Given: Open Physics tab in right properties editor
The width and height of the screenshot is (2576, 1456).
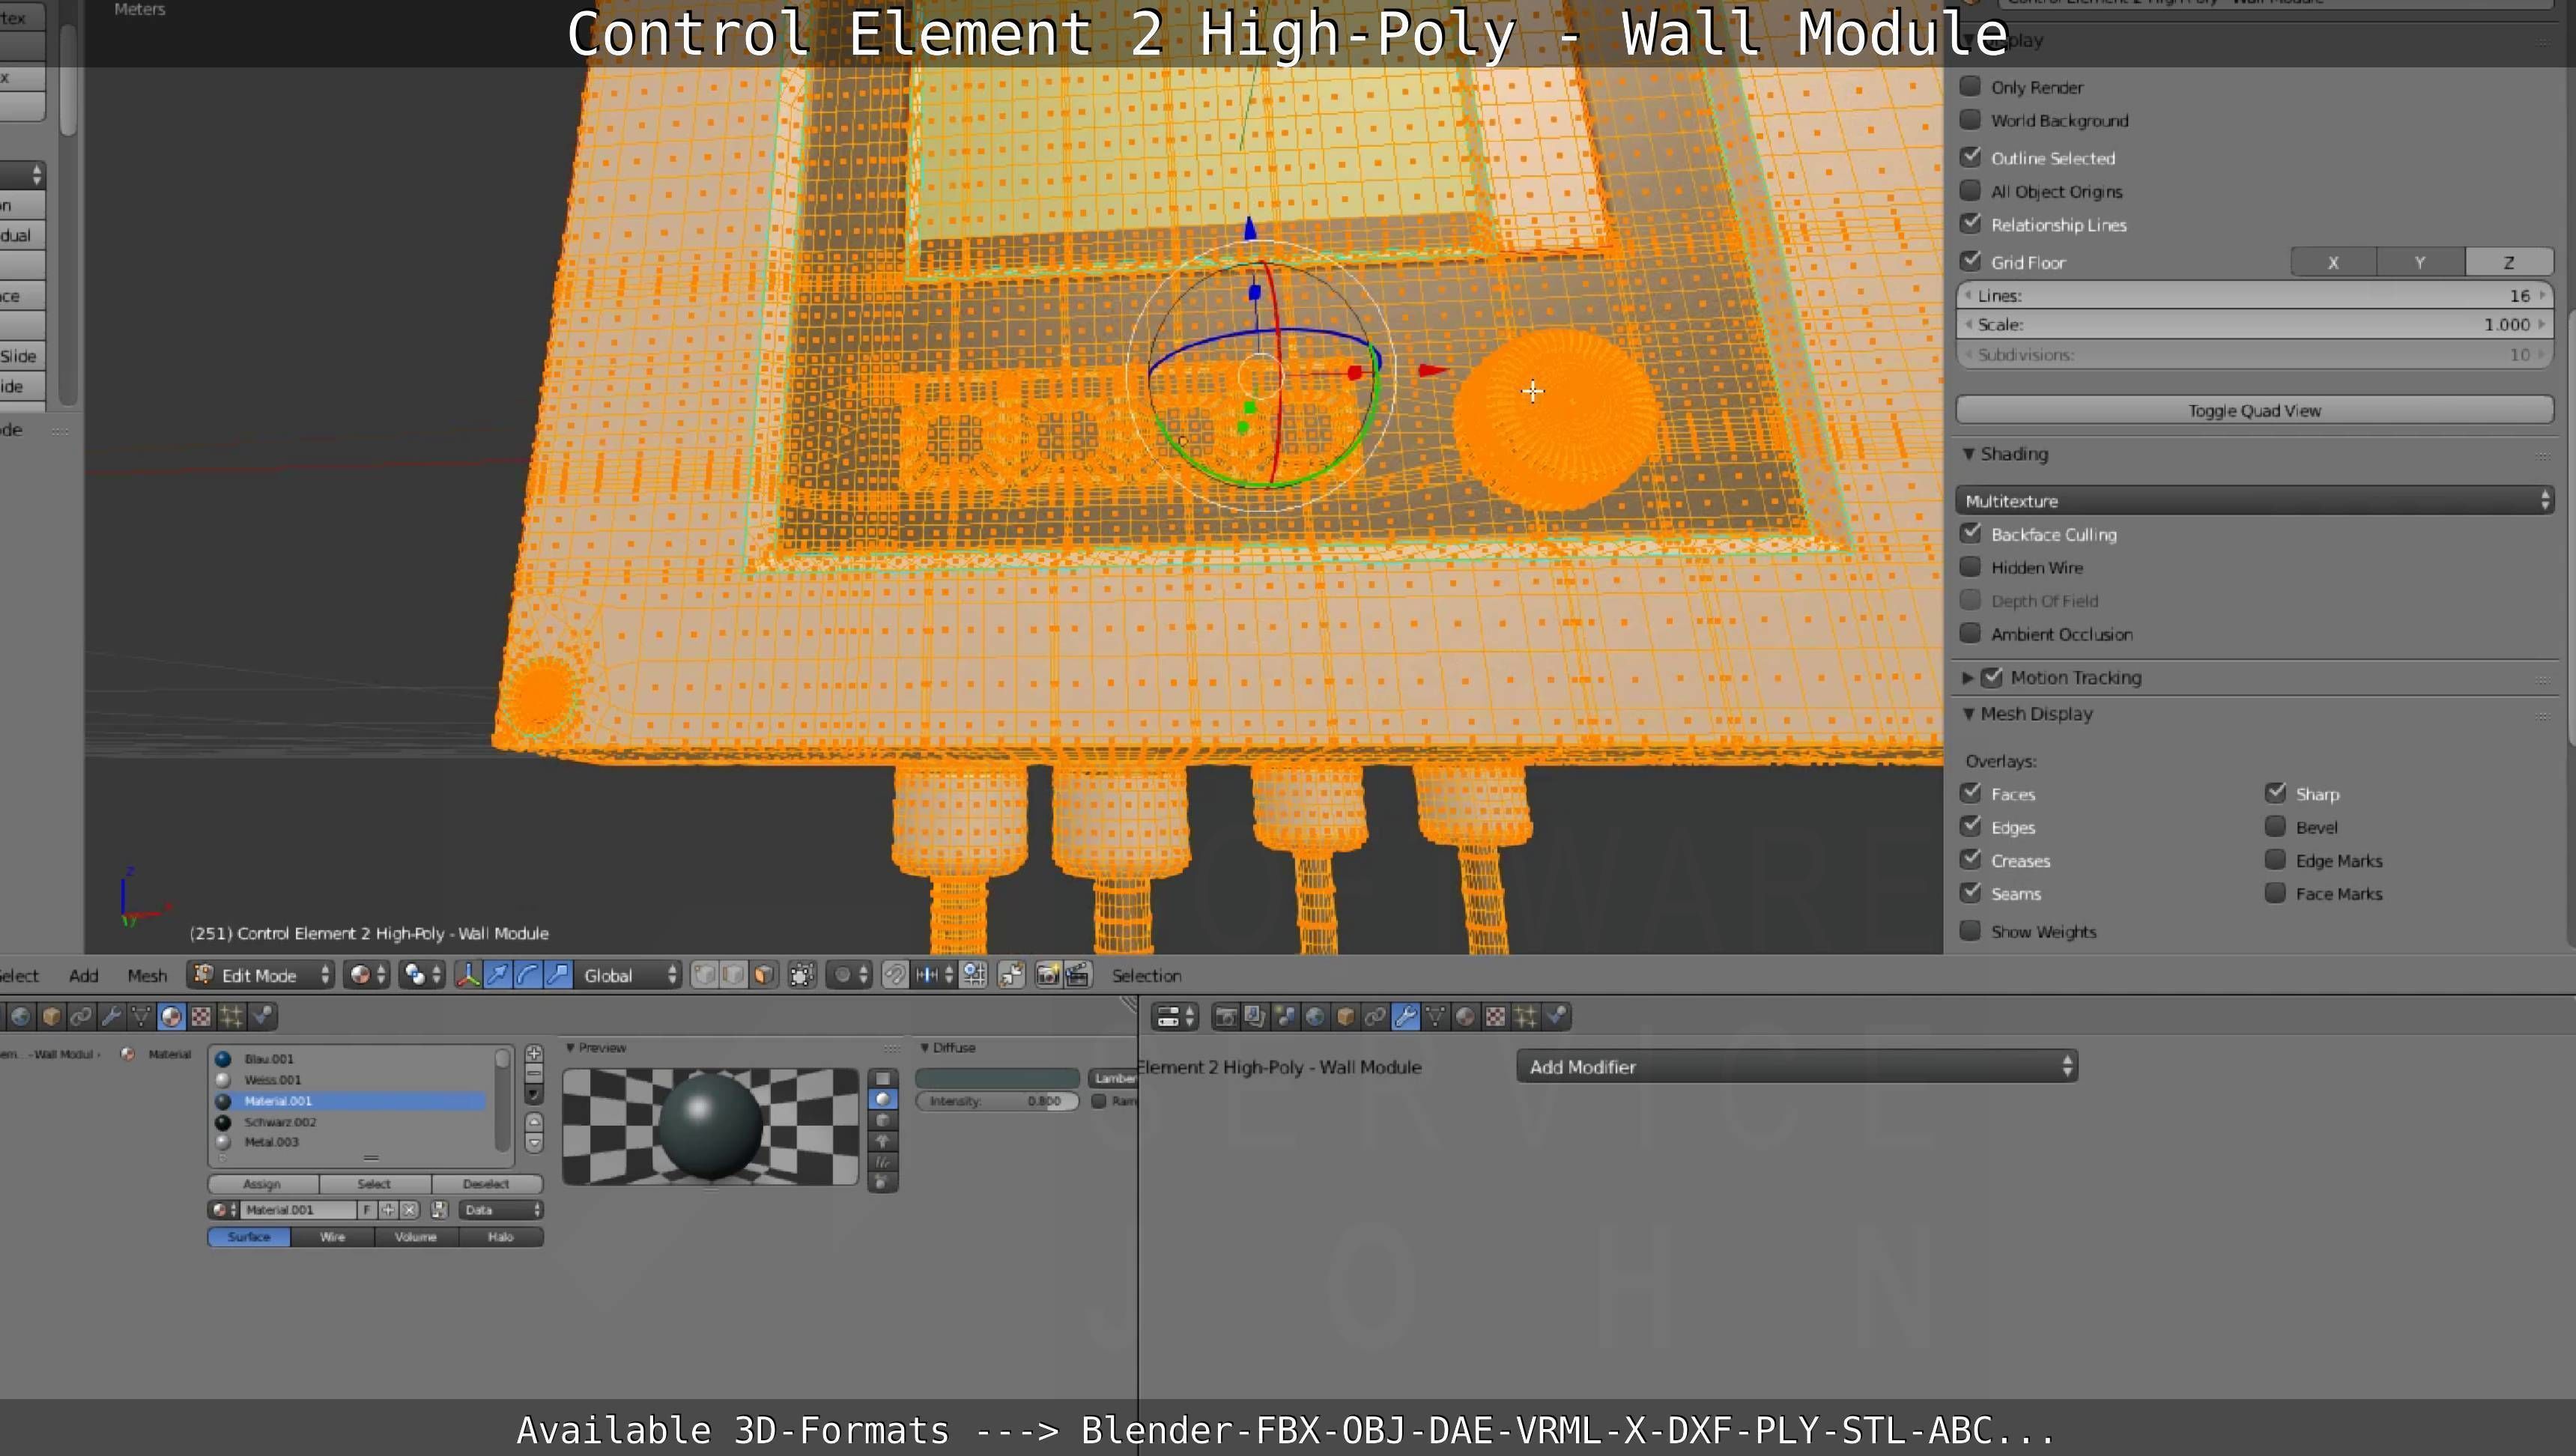Looking at the screenshot, I should click(x=1556, y=1017).
